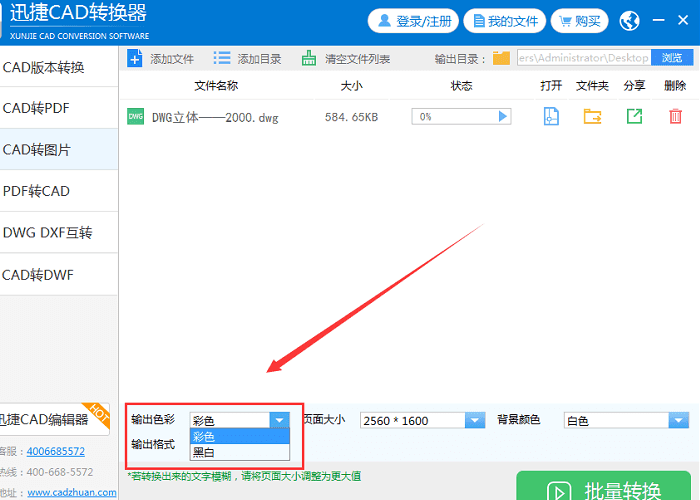Open the output directory folder icon
Viewport: 700px width, 500px height.
501,58
